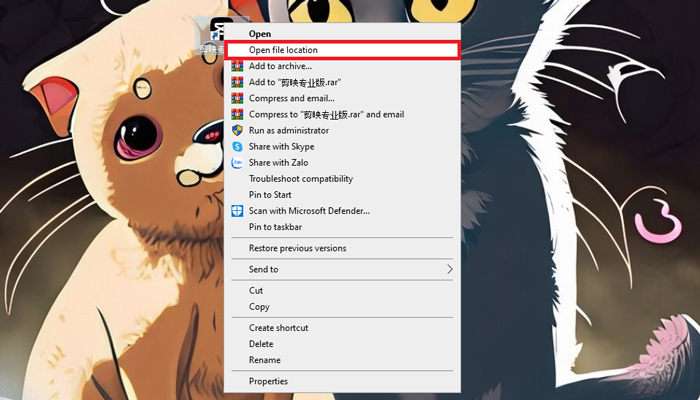Choose Add to archive...
Screen dimensions: 700x400
coord(342,66)
